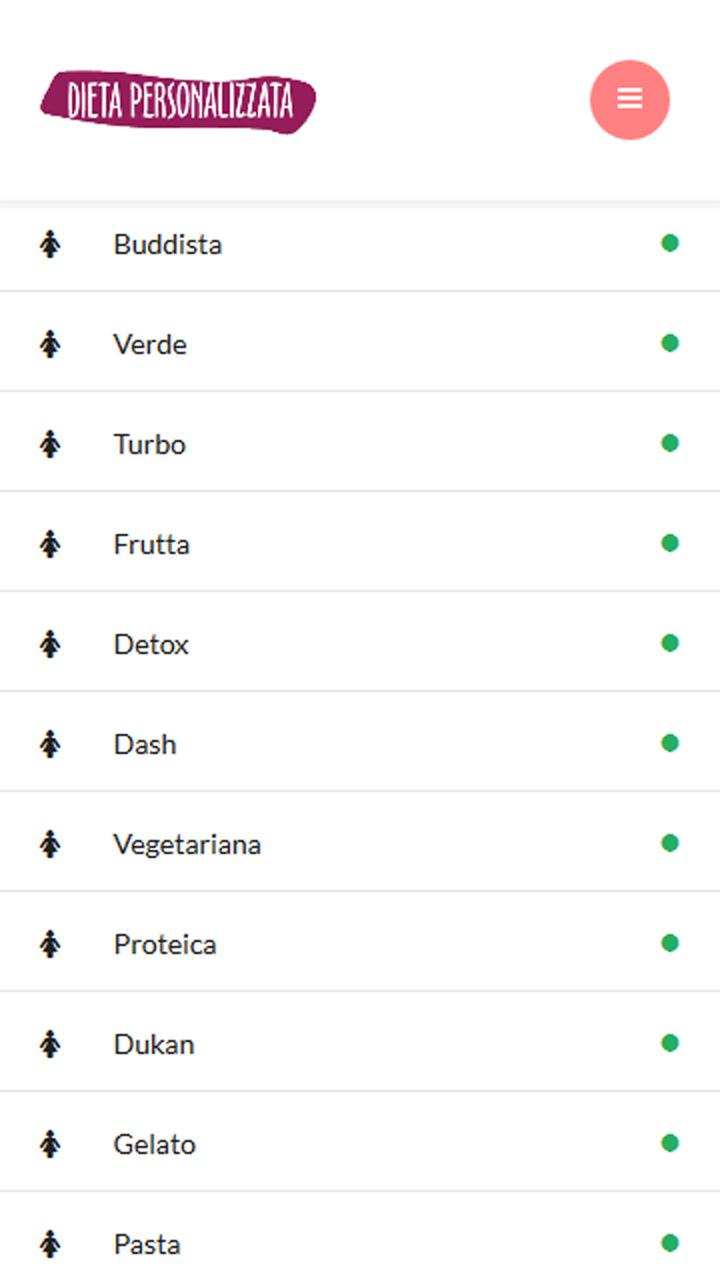The image size is (720, 1280).
Task: Click the person icon next to Vegetariana
Action: click(x=50, y=844)
